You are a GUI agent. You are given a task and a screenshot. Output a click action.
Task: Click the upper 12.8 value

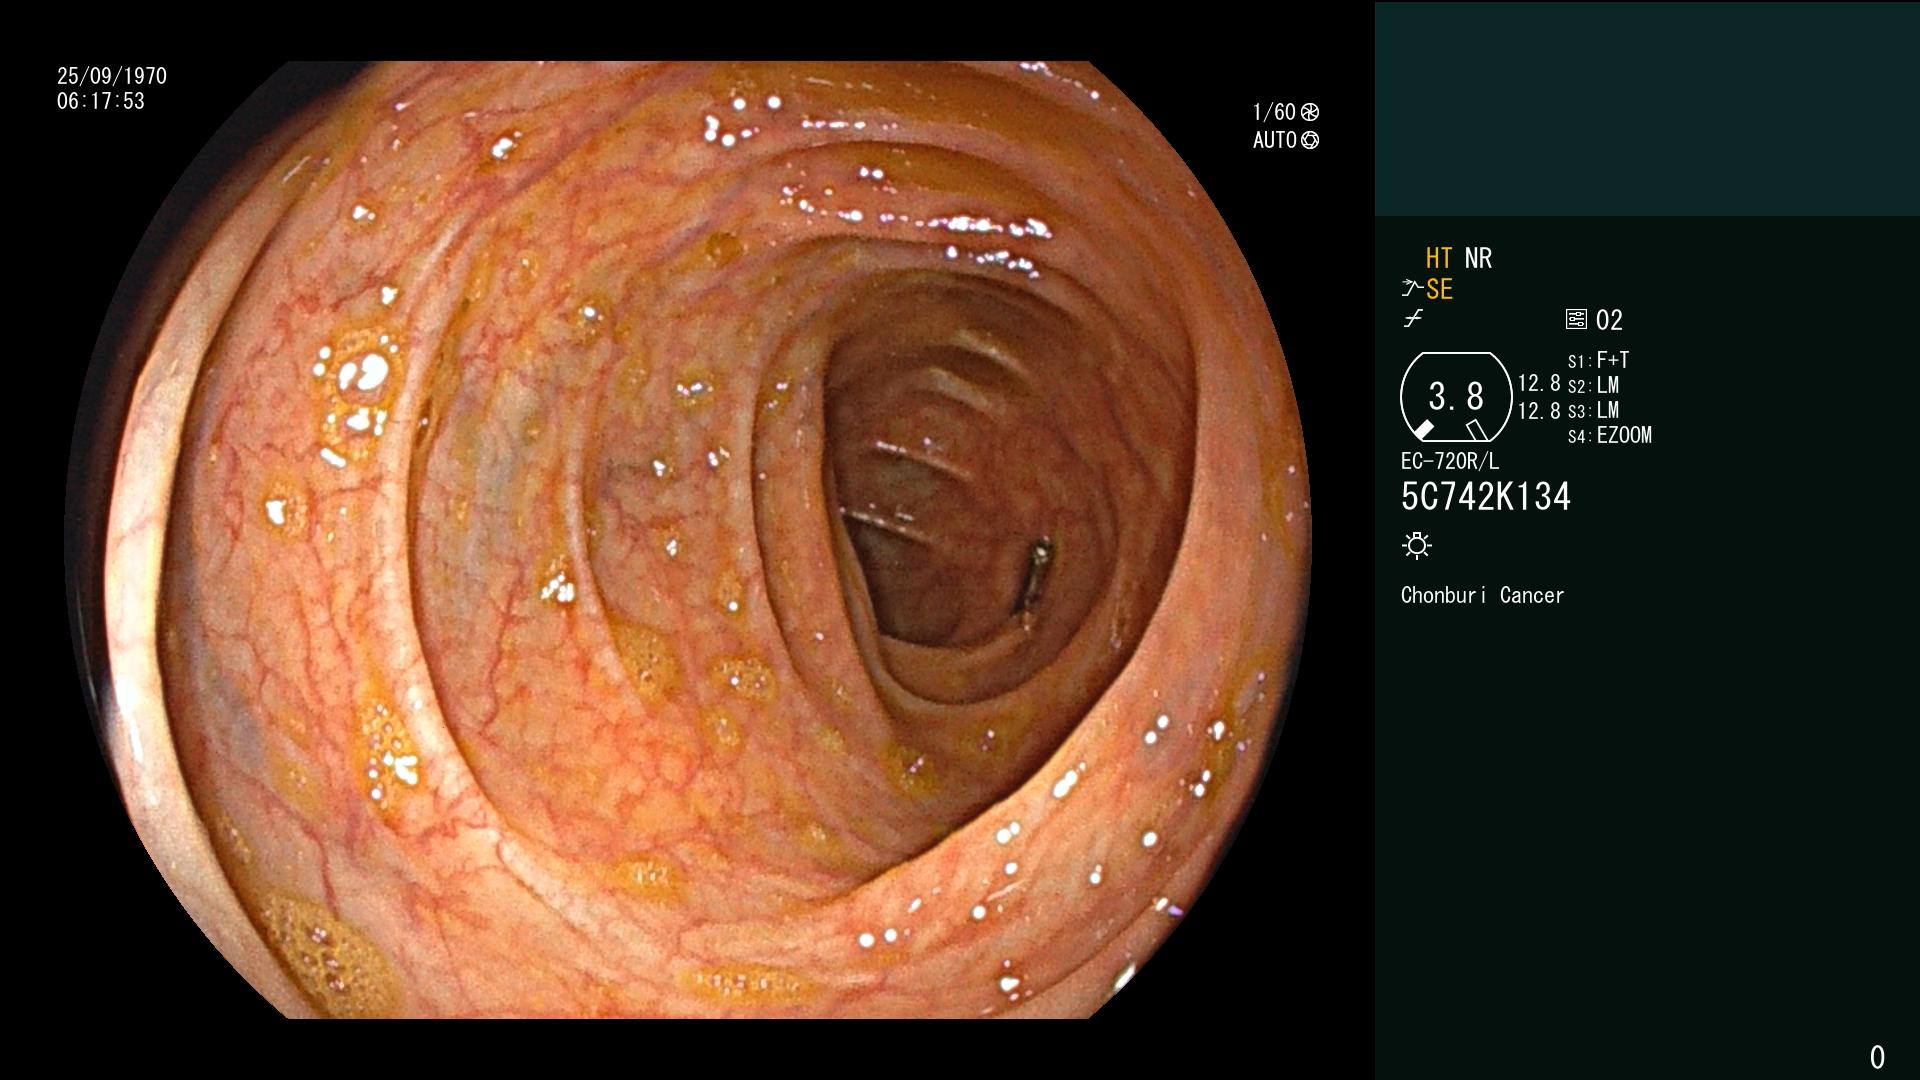pyautogui.click(x=1539, y=384)
